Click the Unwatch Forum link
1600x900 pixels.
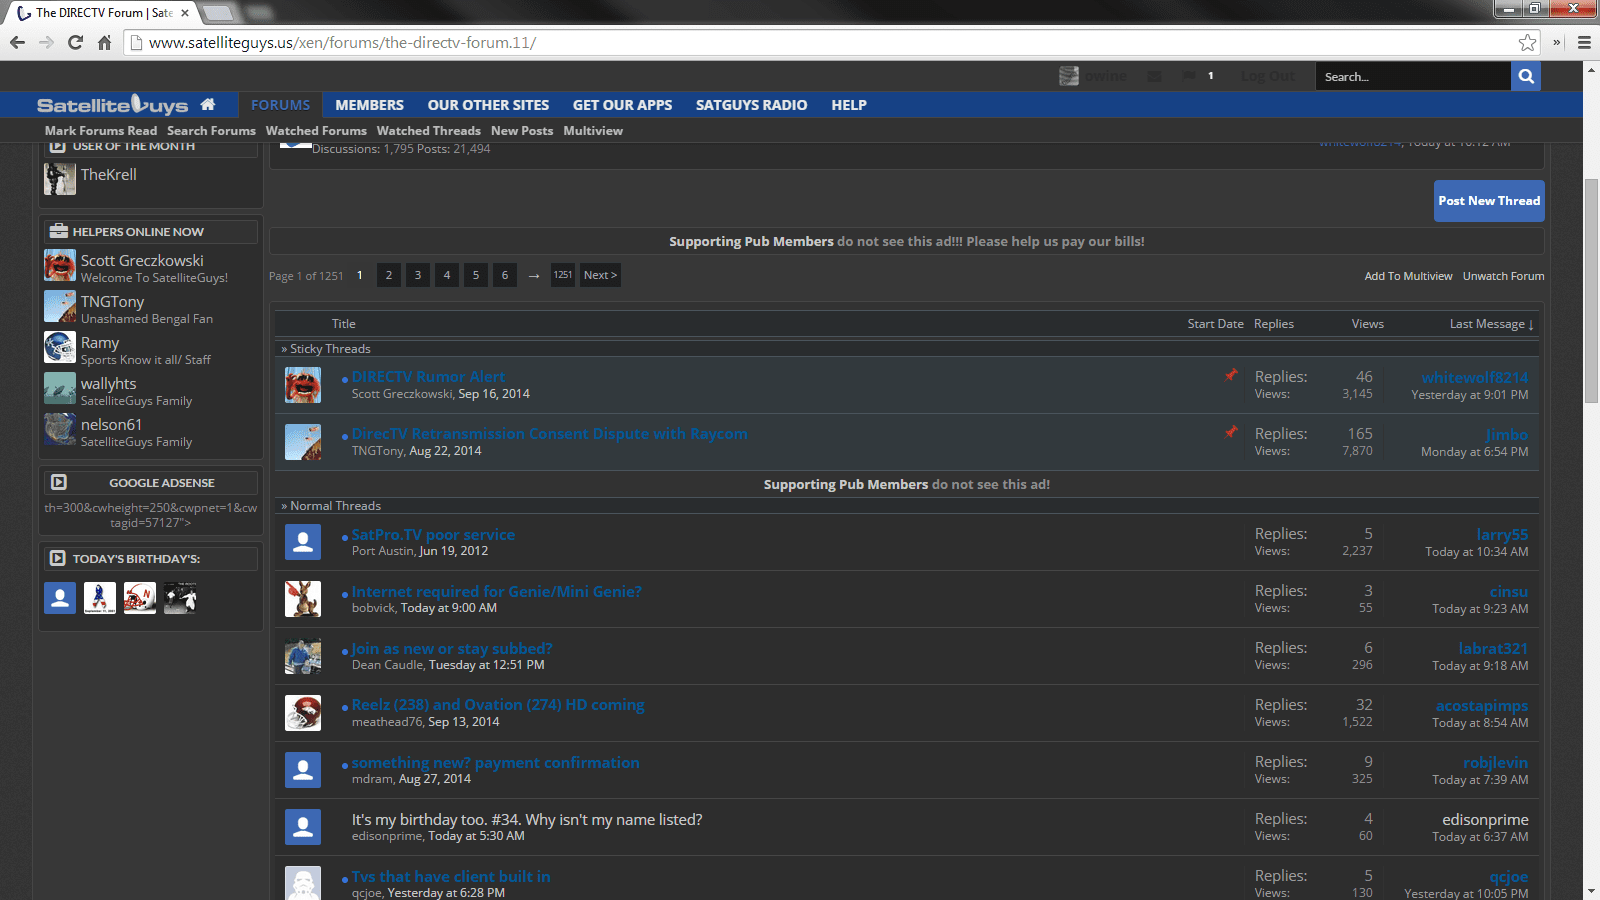pyautogui.click(x=1503, y=276)
